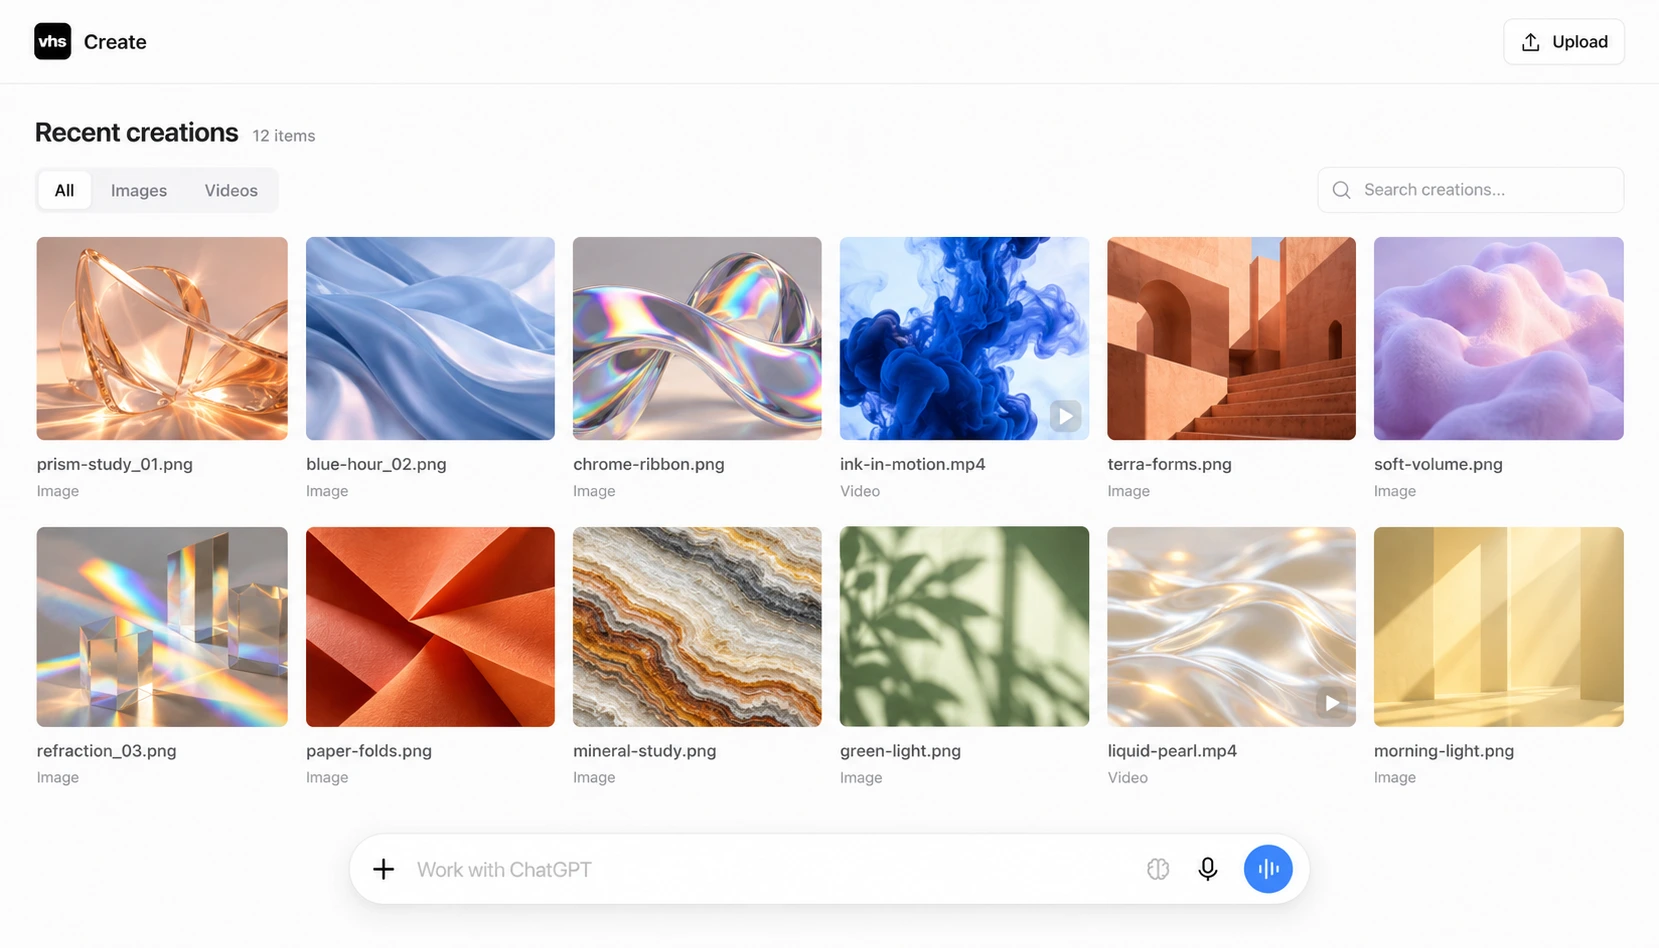Screen dimensions: 1659x948
Task: Play the ink-in-motion.mp4 video icon
Action: pyautogui.click(x=1065, y=415)
